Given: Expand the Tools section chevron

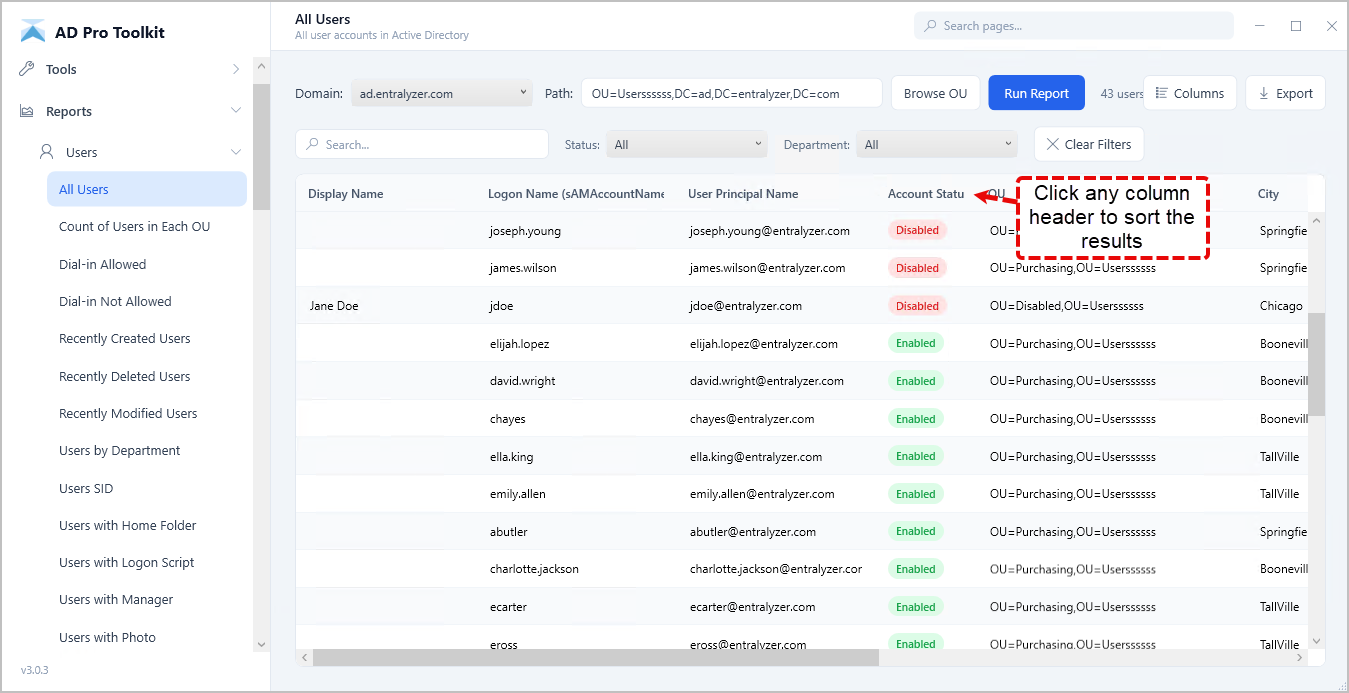Looking at the screenshot, I should pyautogui.click(x=235, y=68).
